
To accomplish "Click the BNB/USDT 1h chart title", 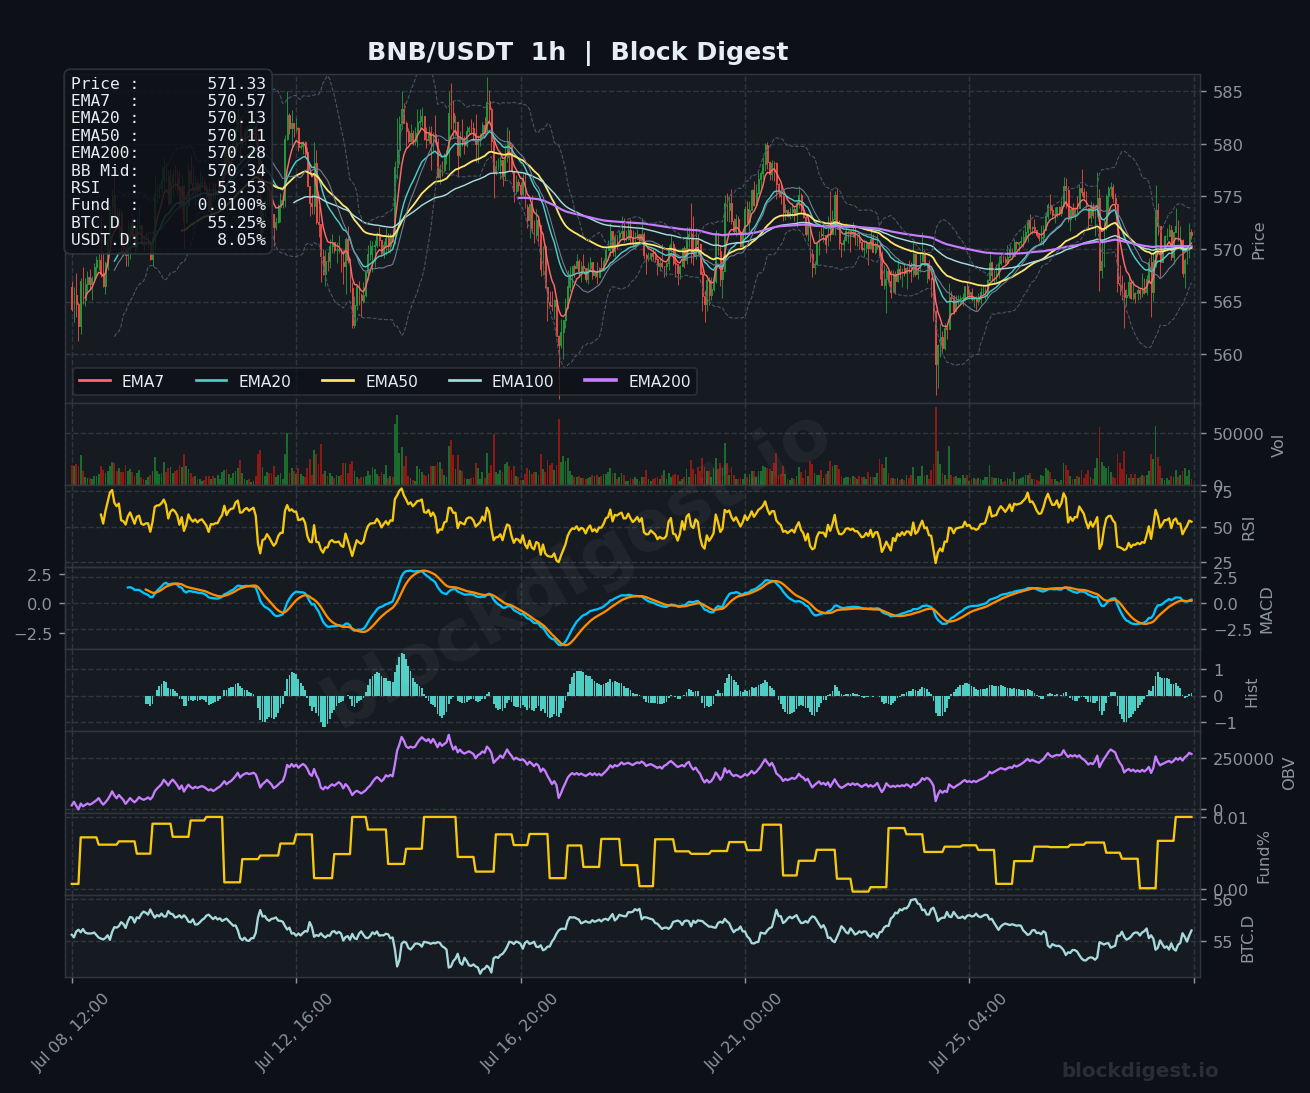I will [577, 52].
